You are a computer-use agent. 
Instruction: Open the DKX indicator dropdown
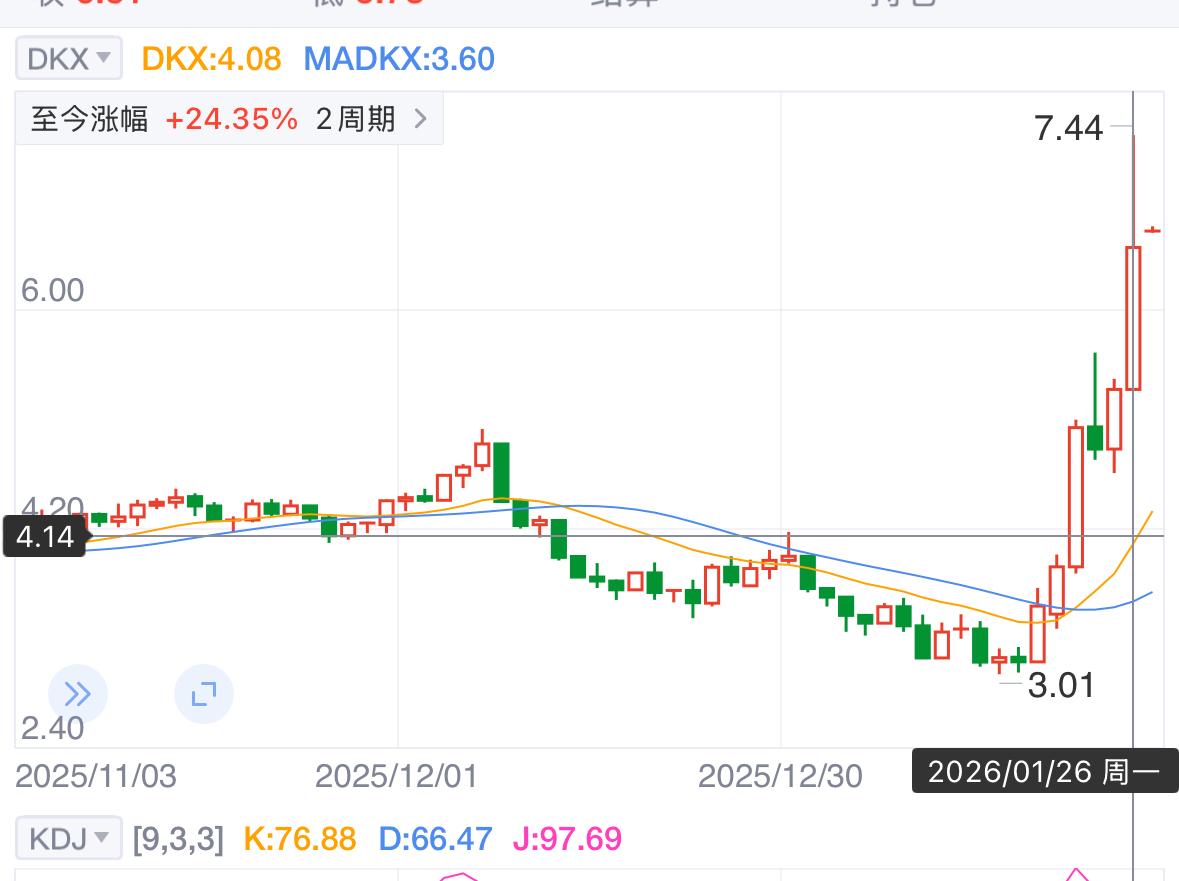(68, 59)
